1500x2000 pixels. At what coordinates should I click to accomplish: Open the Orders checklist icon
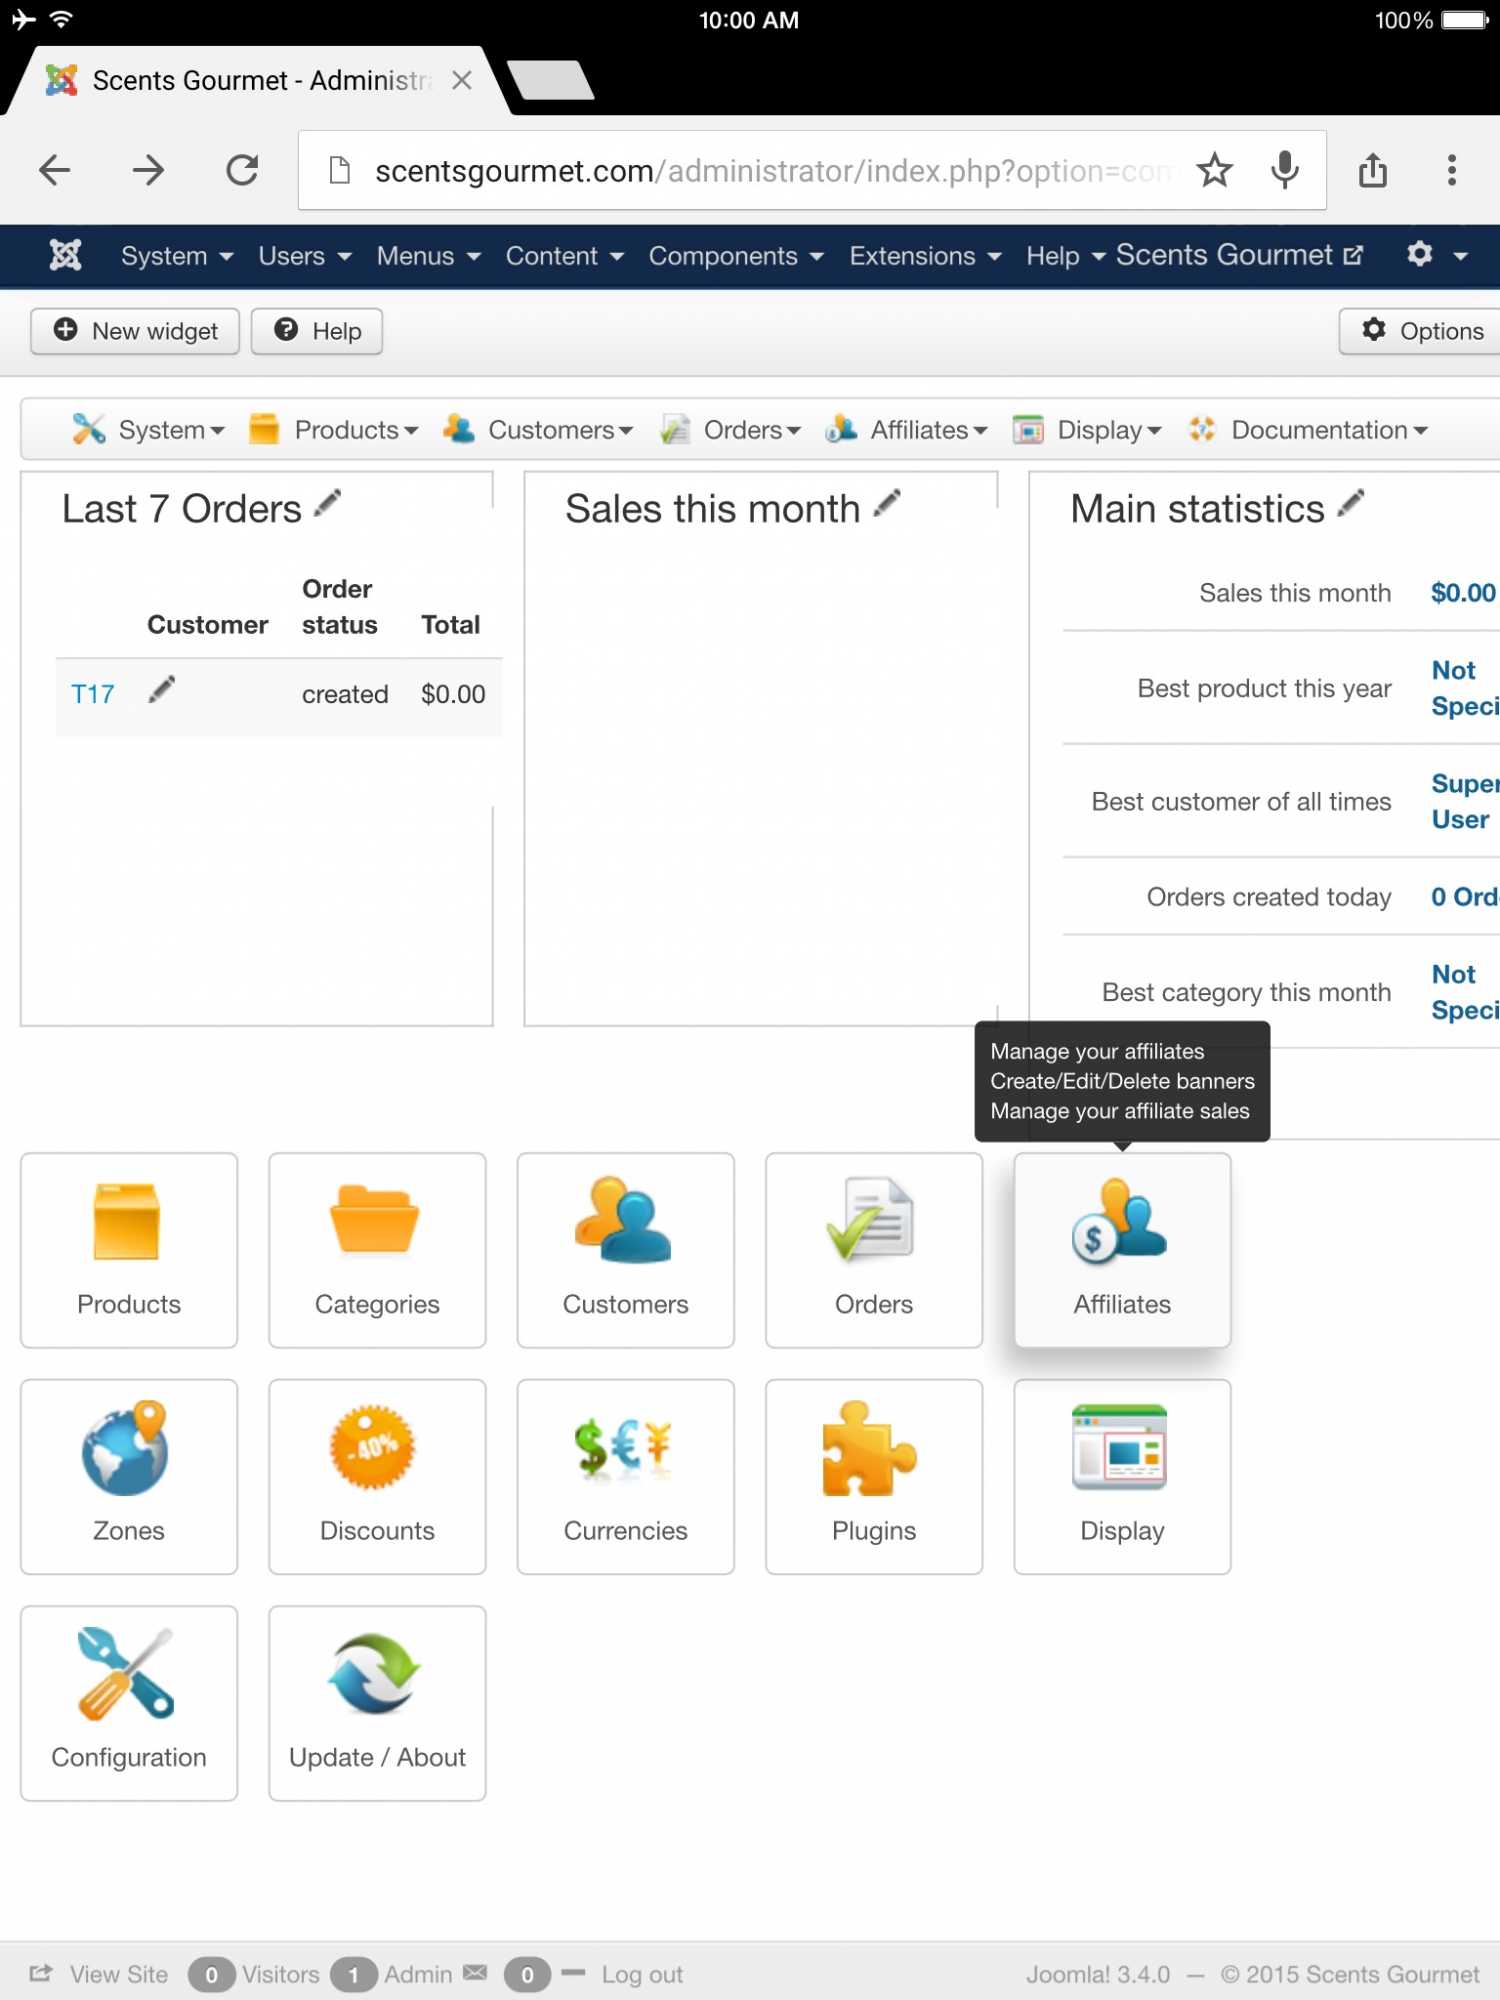[x=873, y=1250]
